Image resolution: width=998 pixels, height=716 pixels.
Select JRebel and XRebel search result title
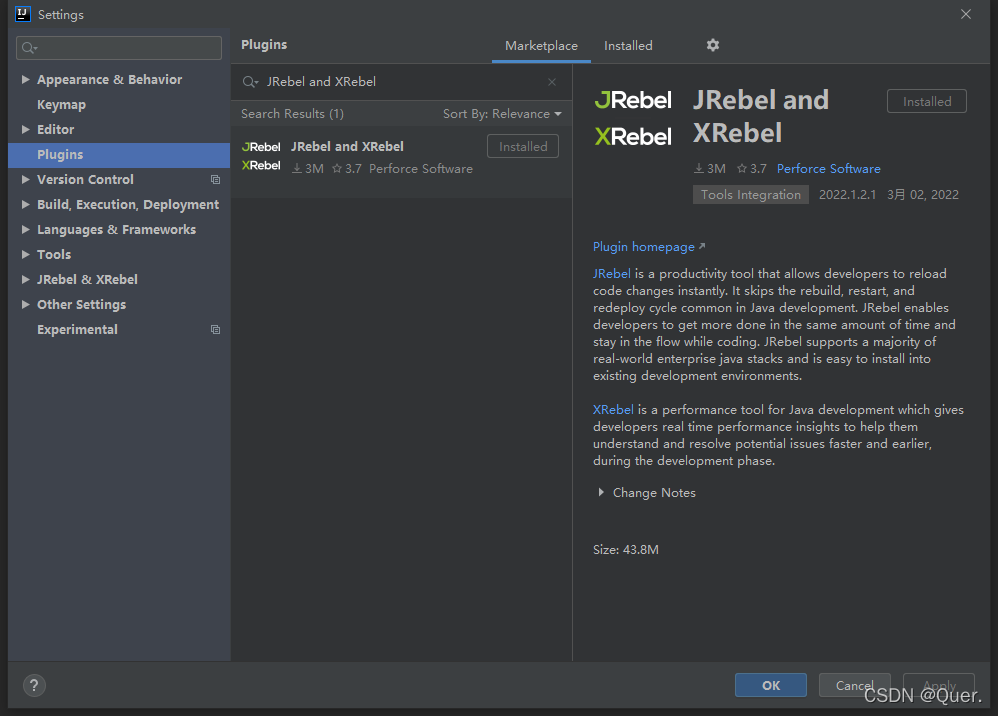pyautogui.click(x=347, y=146)
